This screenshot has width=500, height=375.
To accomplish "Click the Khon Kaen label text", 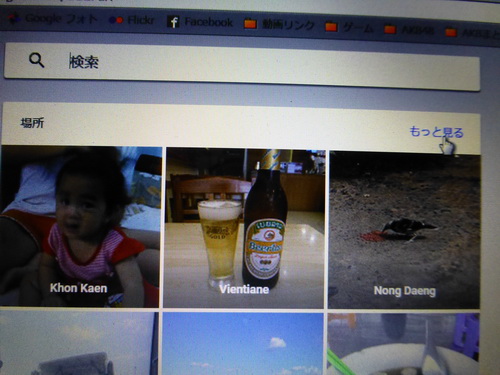I will point(79,288).
